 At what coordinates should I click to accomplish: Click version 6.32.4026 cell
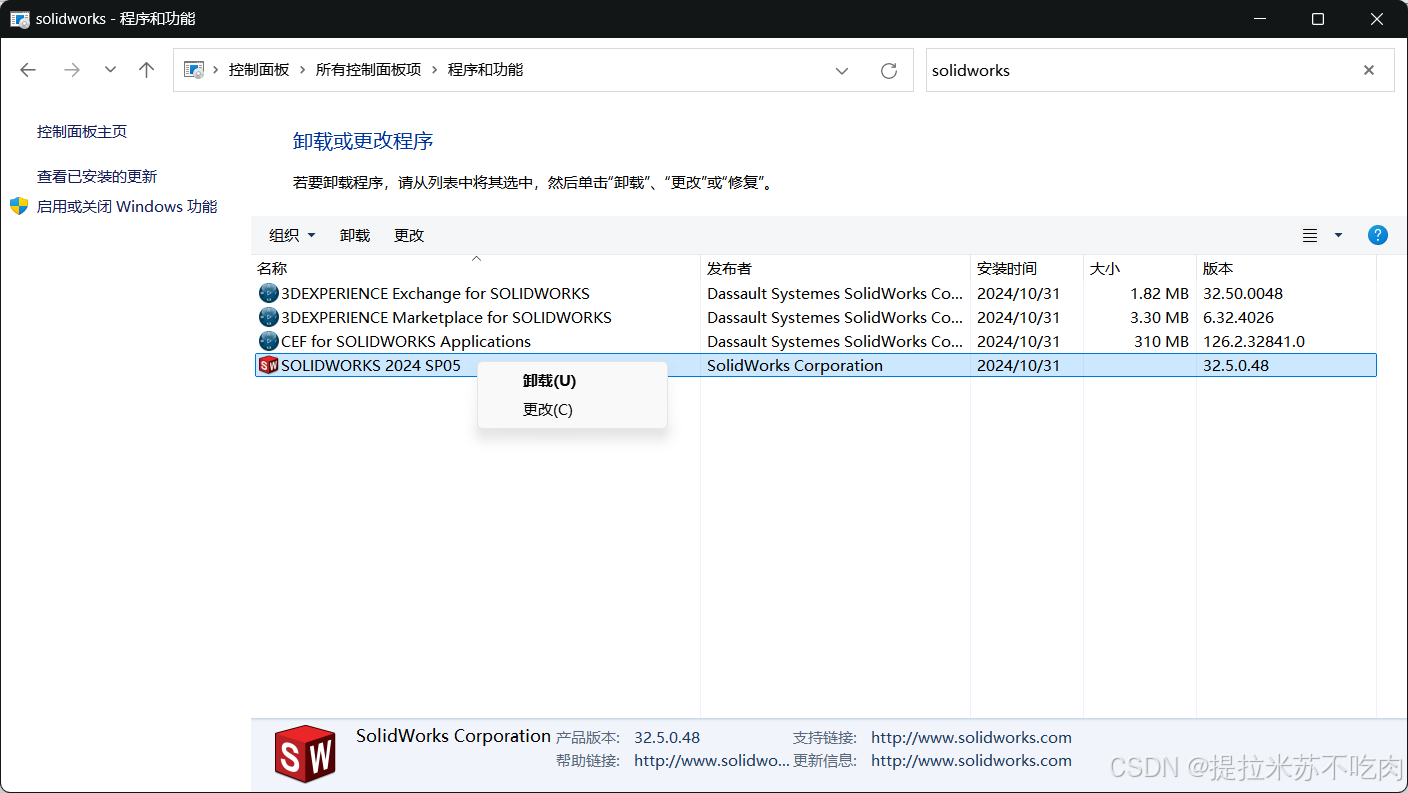click(1238, 318)
